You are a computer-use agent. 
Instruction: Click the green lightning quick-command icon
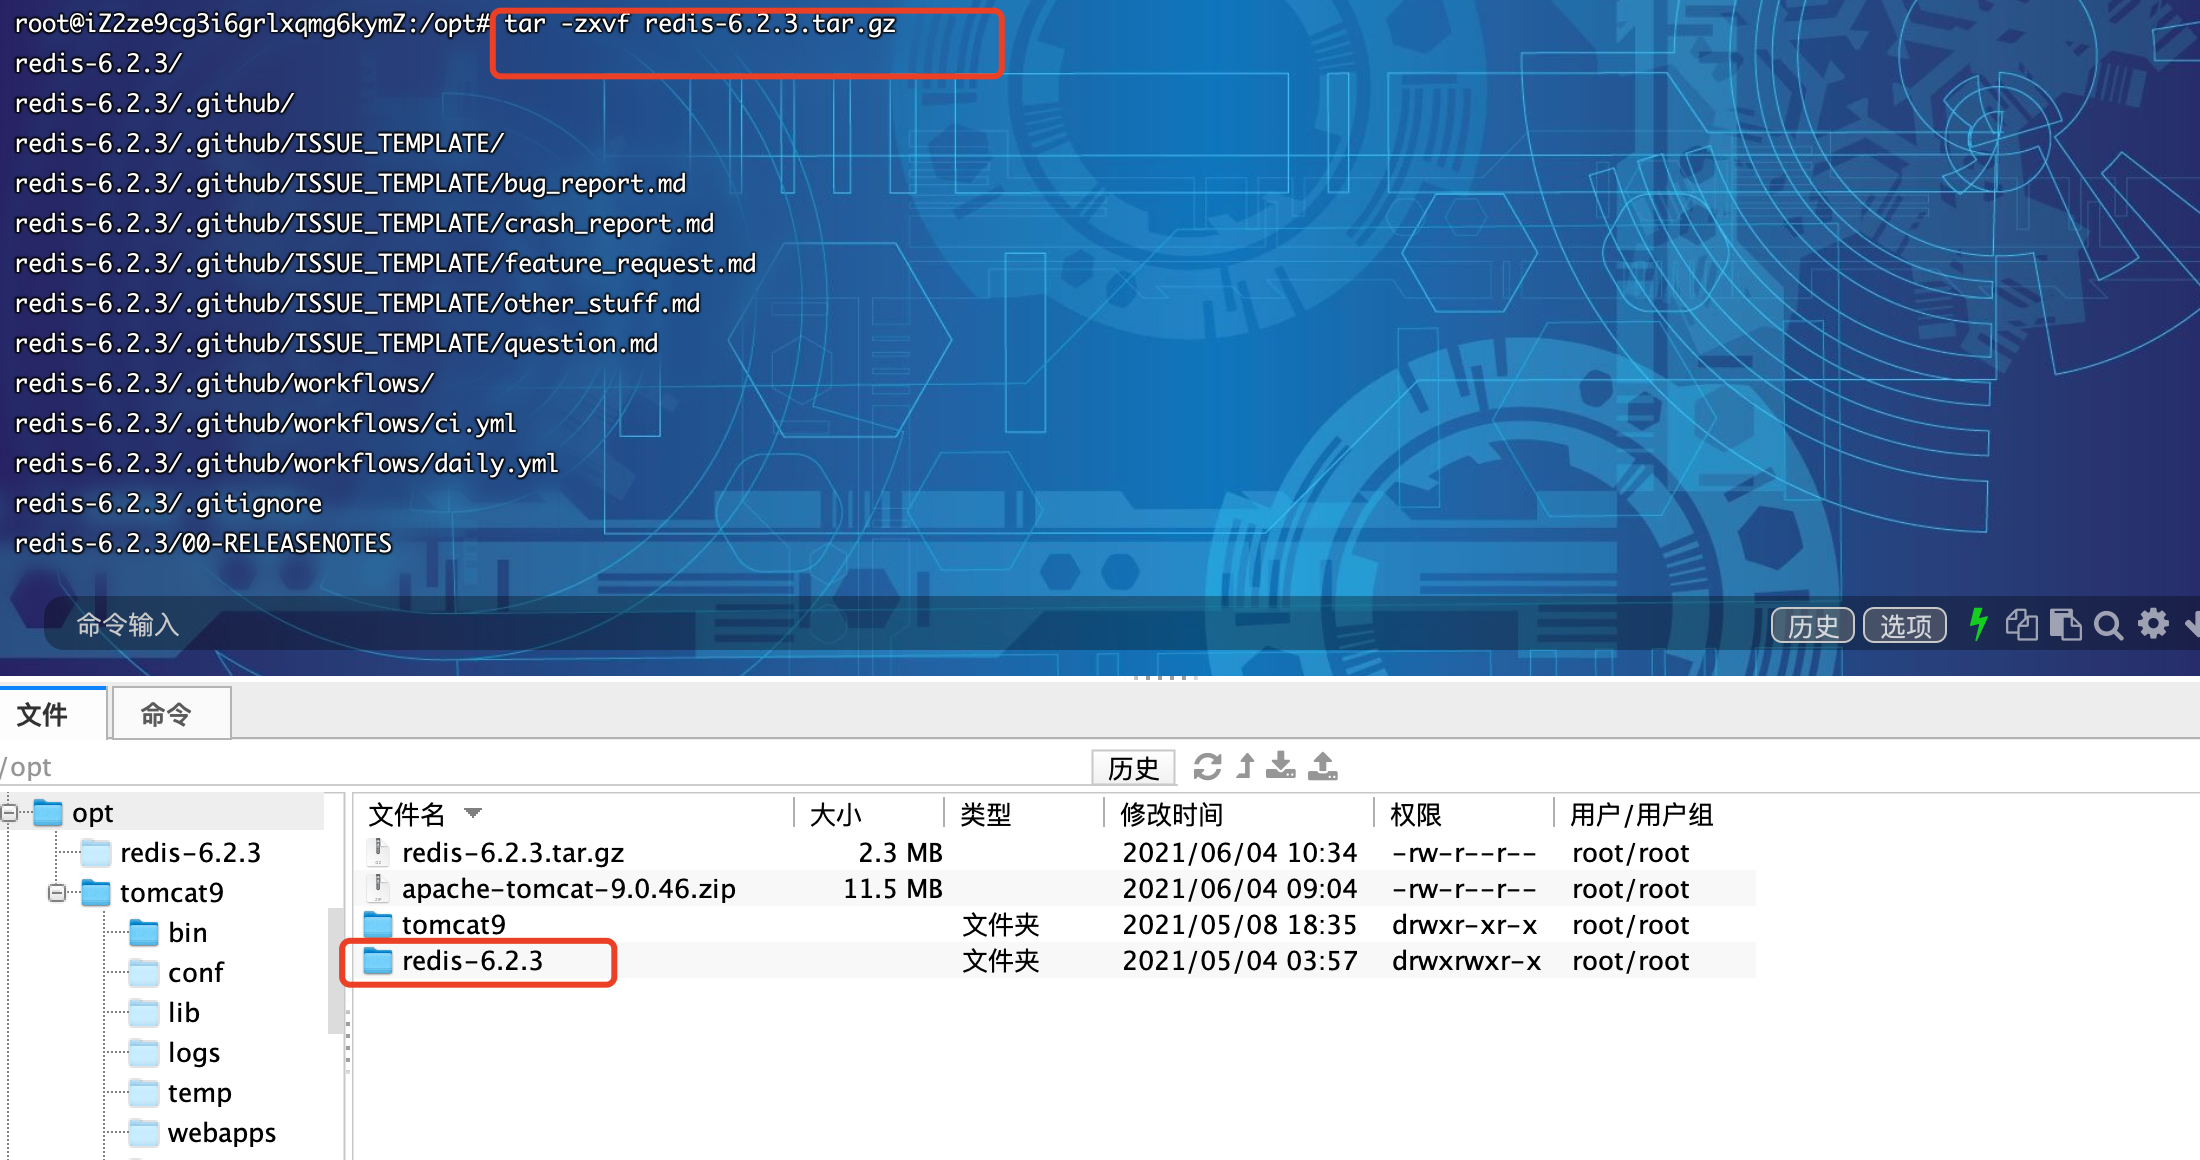(x=1978, y=625)
